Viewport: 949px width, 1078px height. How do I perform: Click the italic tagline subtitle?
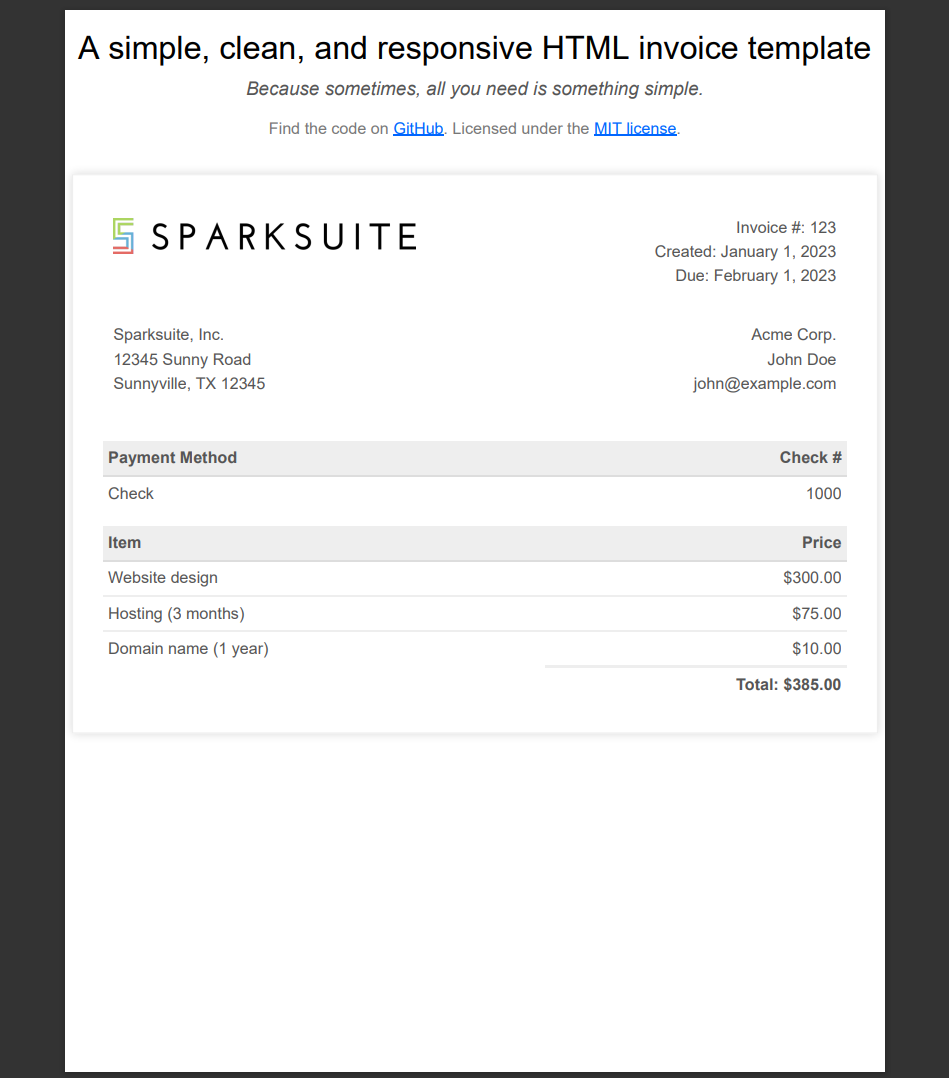pyautogui.click(x=474, y=89)
